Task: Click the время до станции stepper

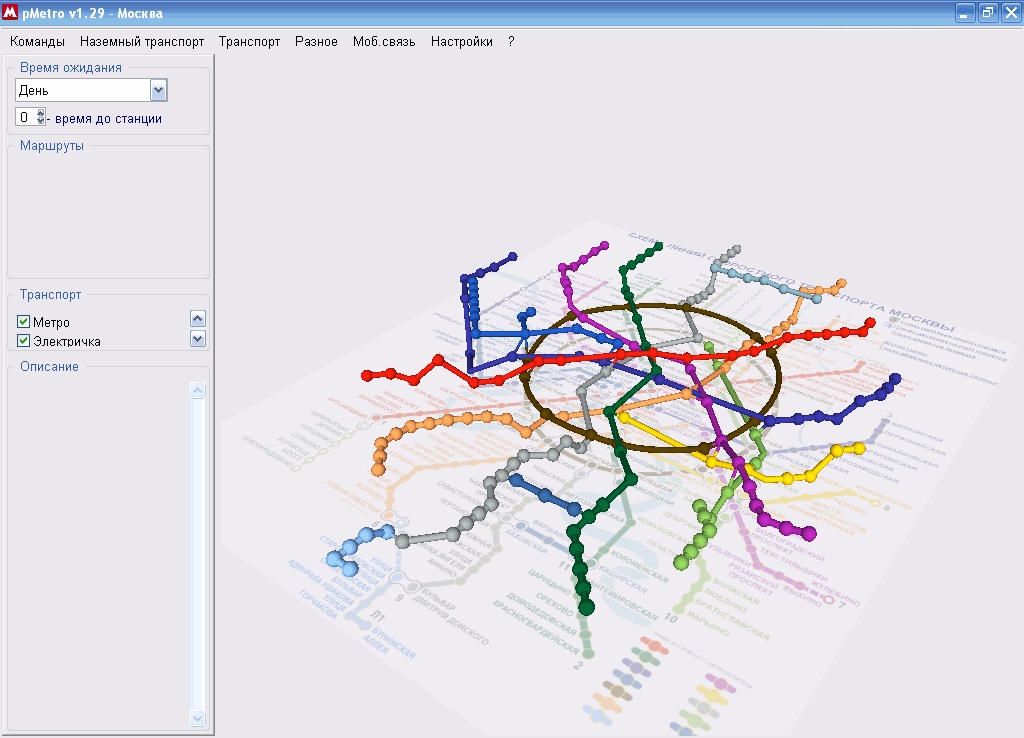Action: [x=40, y=118]
